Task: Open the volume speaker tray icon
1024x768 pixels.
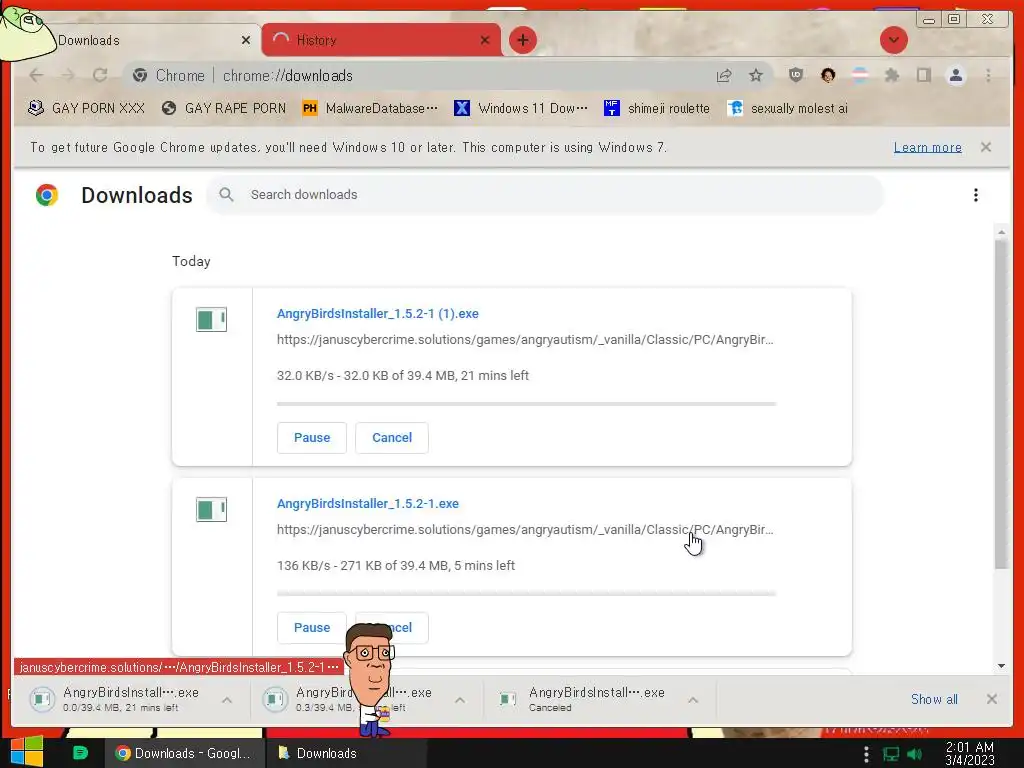Action: (914, 754)
